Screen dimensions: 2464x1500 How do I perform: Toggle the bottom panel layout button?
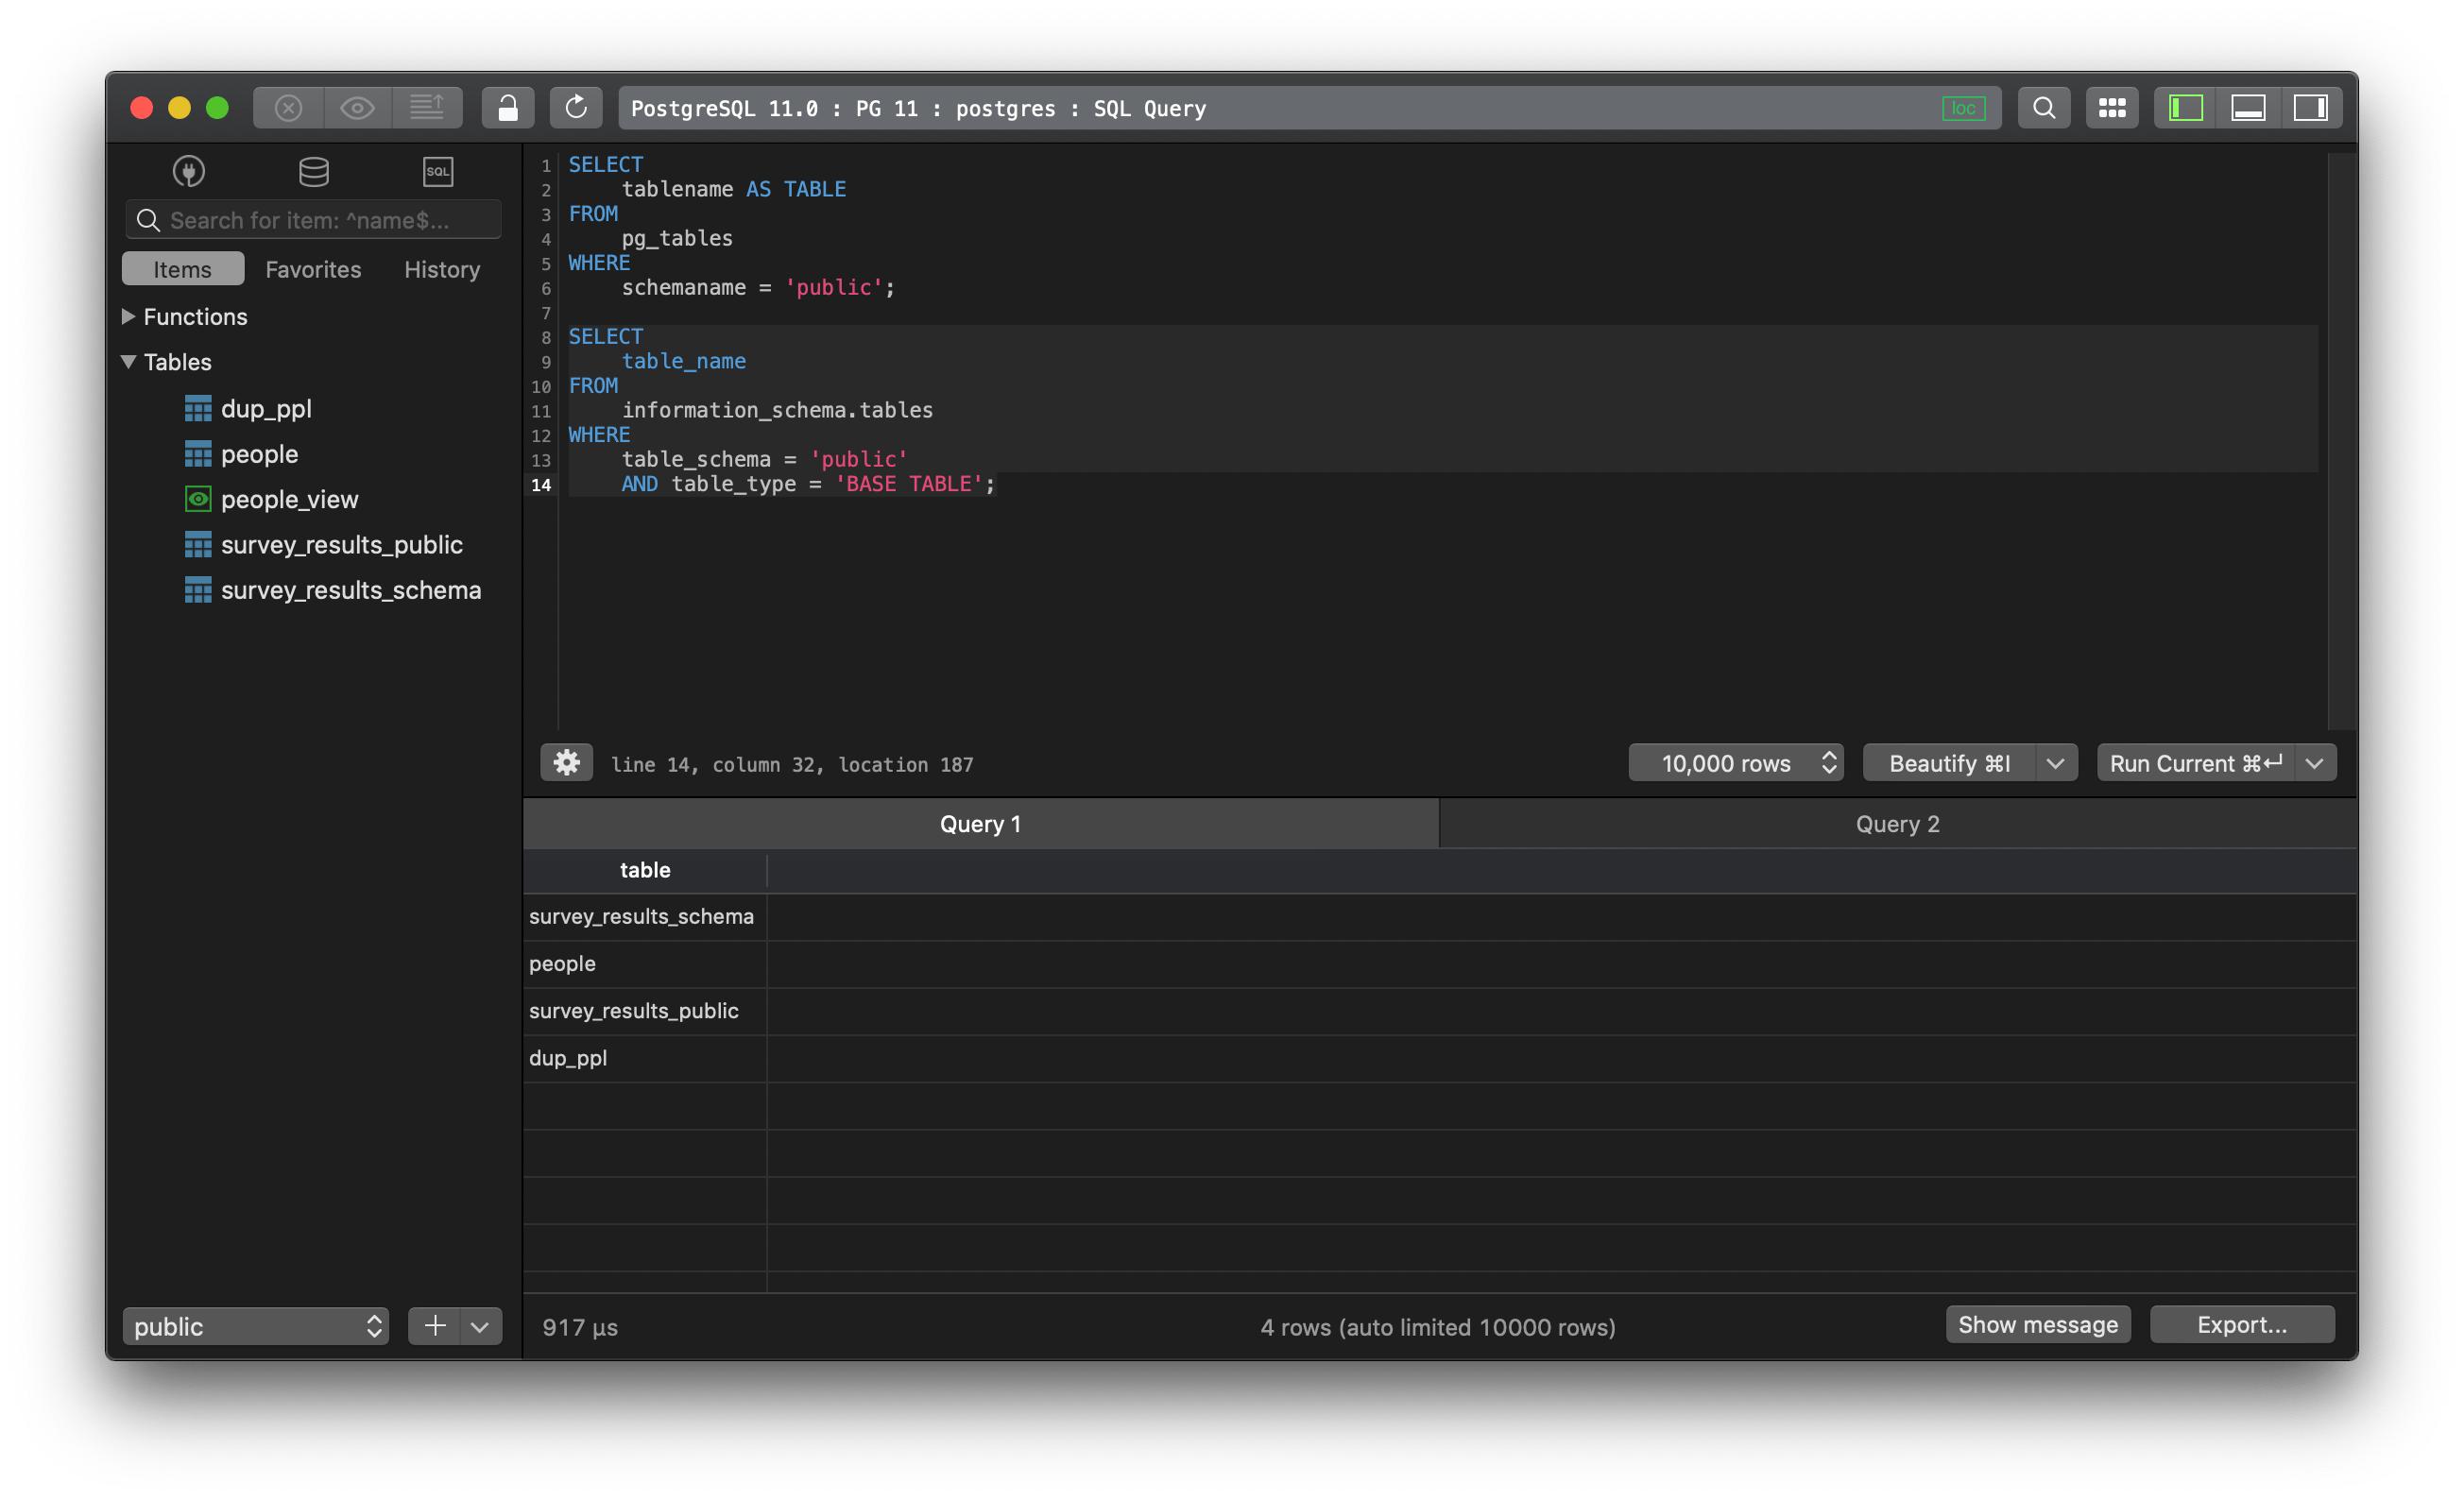[x=2249, y=107]
